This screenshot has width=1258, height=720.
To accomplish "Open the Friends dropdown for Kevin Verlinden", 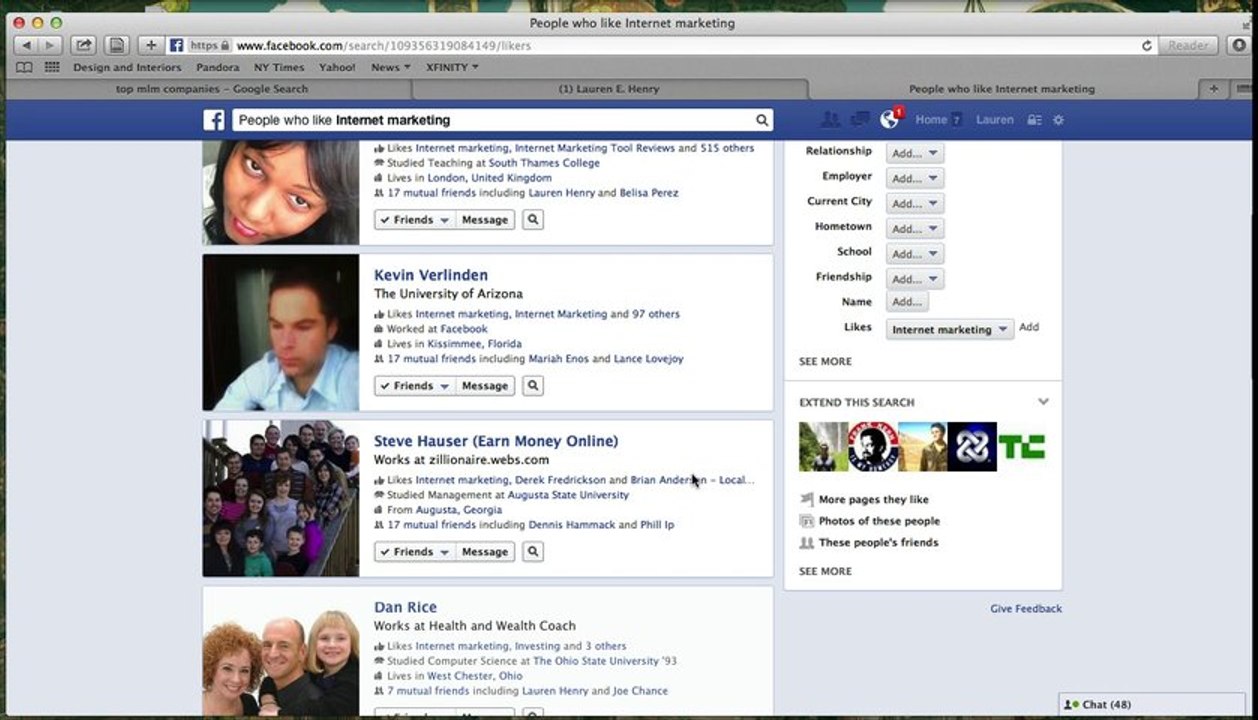I will [415, 386].
